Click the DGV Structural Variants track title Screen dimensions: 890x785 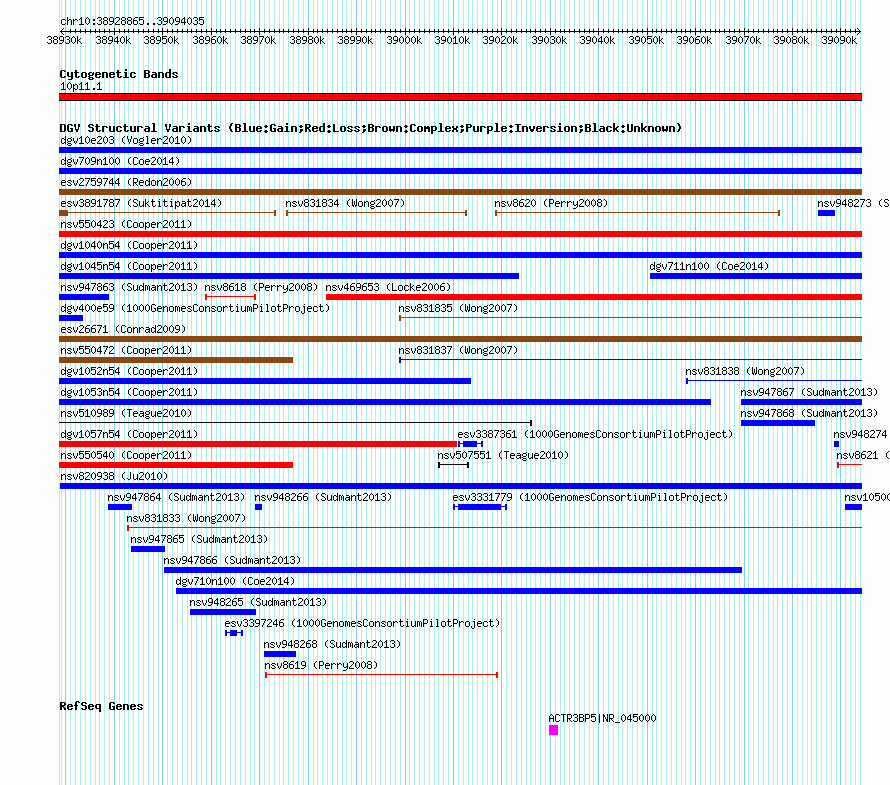coord(370,128)
